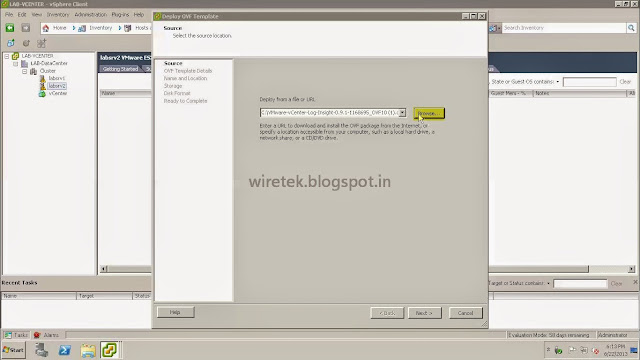Click the Alarms red icon in status bar
The image size is (640, 360).
pyautogui.click(x=37, y=335)
